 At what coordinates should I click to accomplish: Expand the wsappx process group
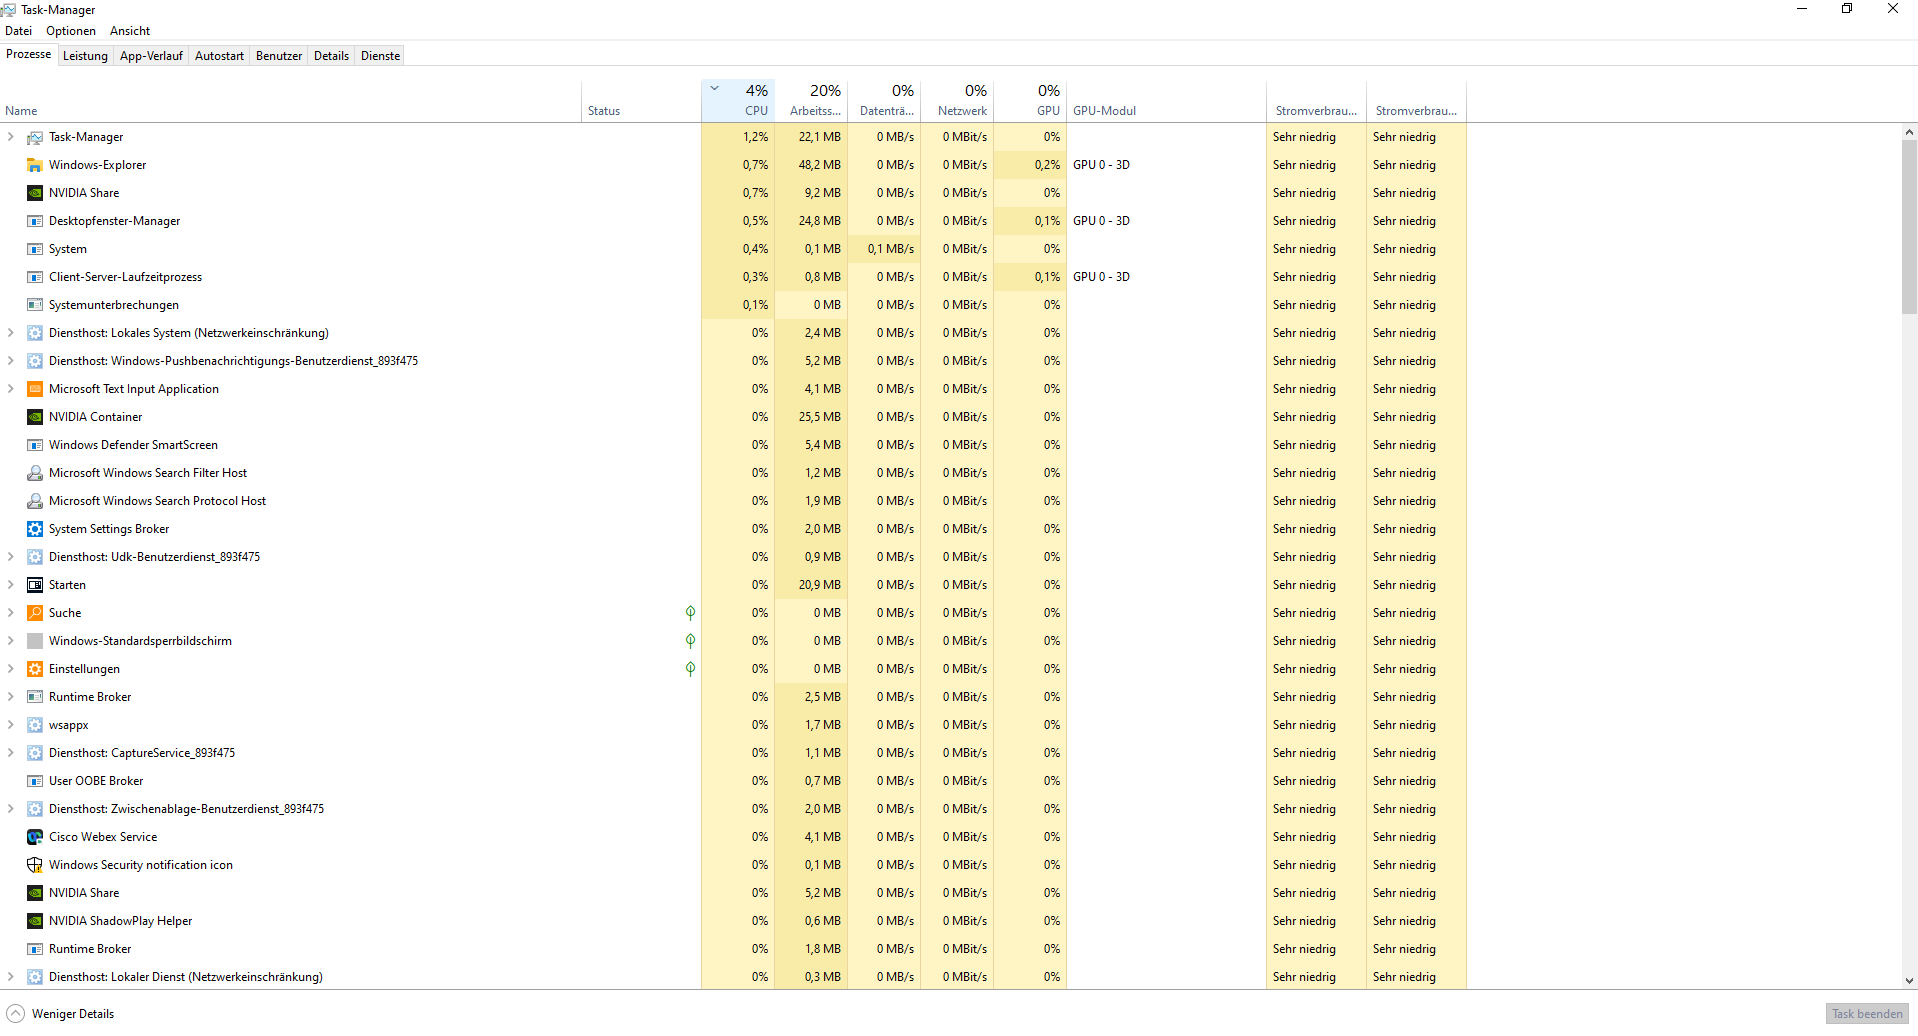11,725
